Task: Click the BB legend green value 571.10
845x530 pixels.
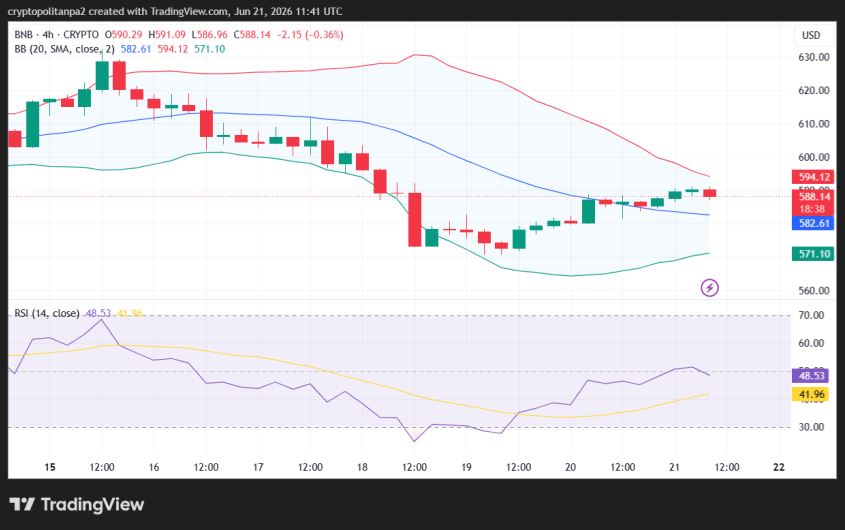Action: (x=210, y=49)
